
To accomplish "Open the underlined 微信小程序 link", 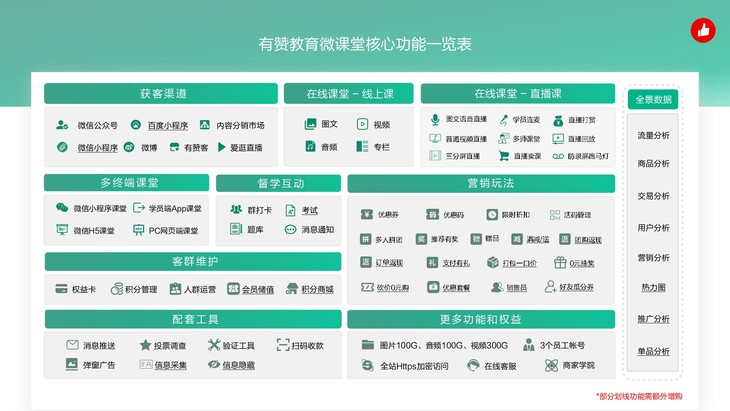I will click(97, 148).
